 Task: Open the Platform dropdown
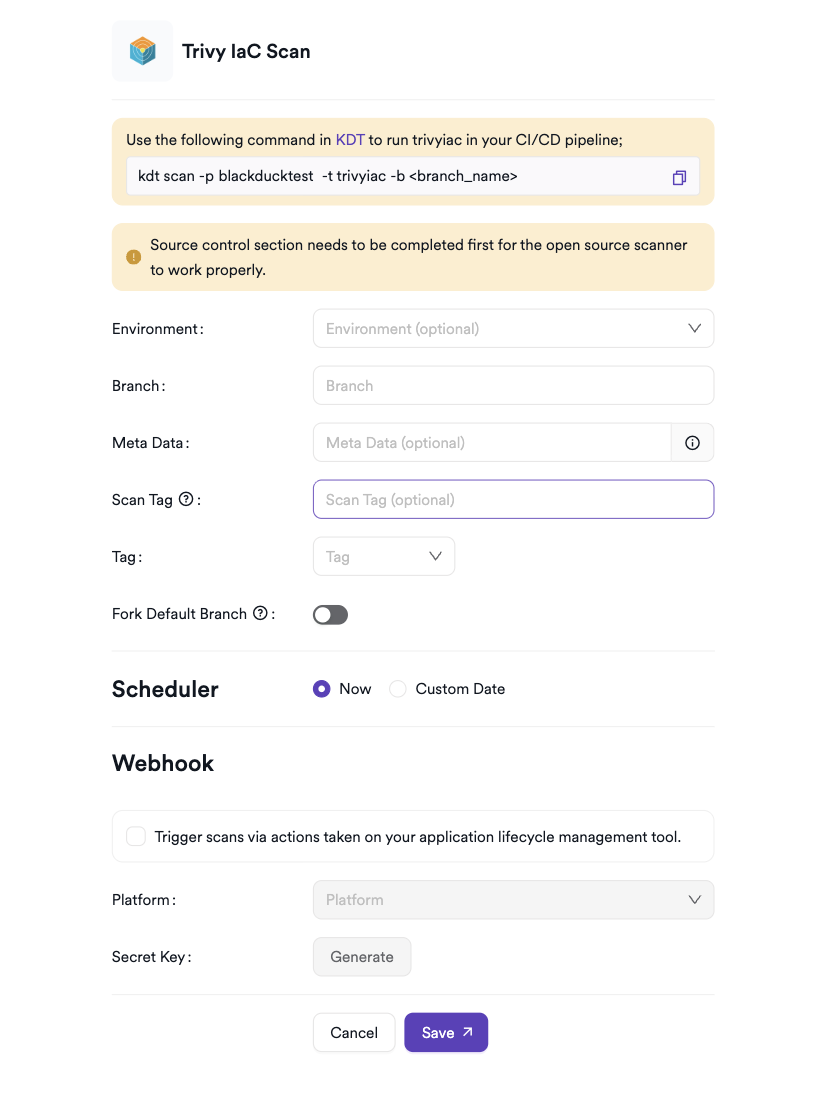point(513,900)
